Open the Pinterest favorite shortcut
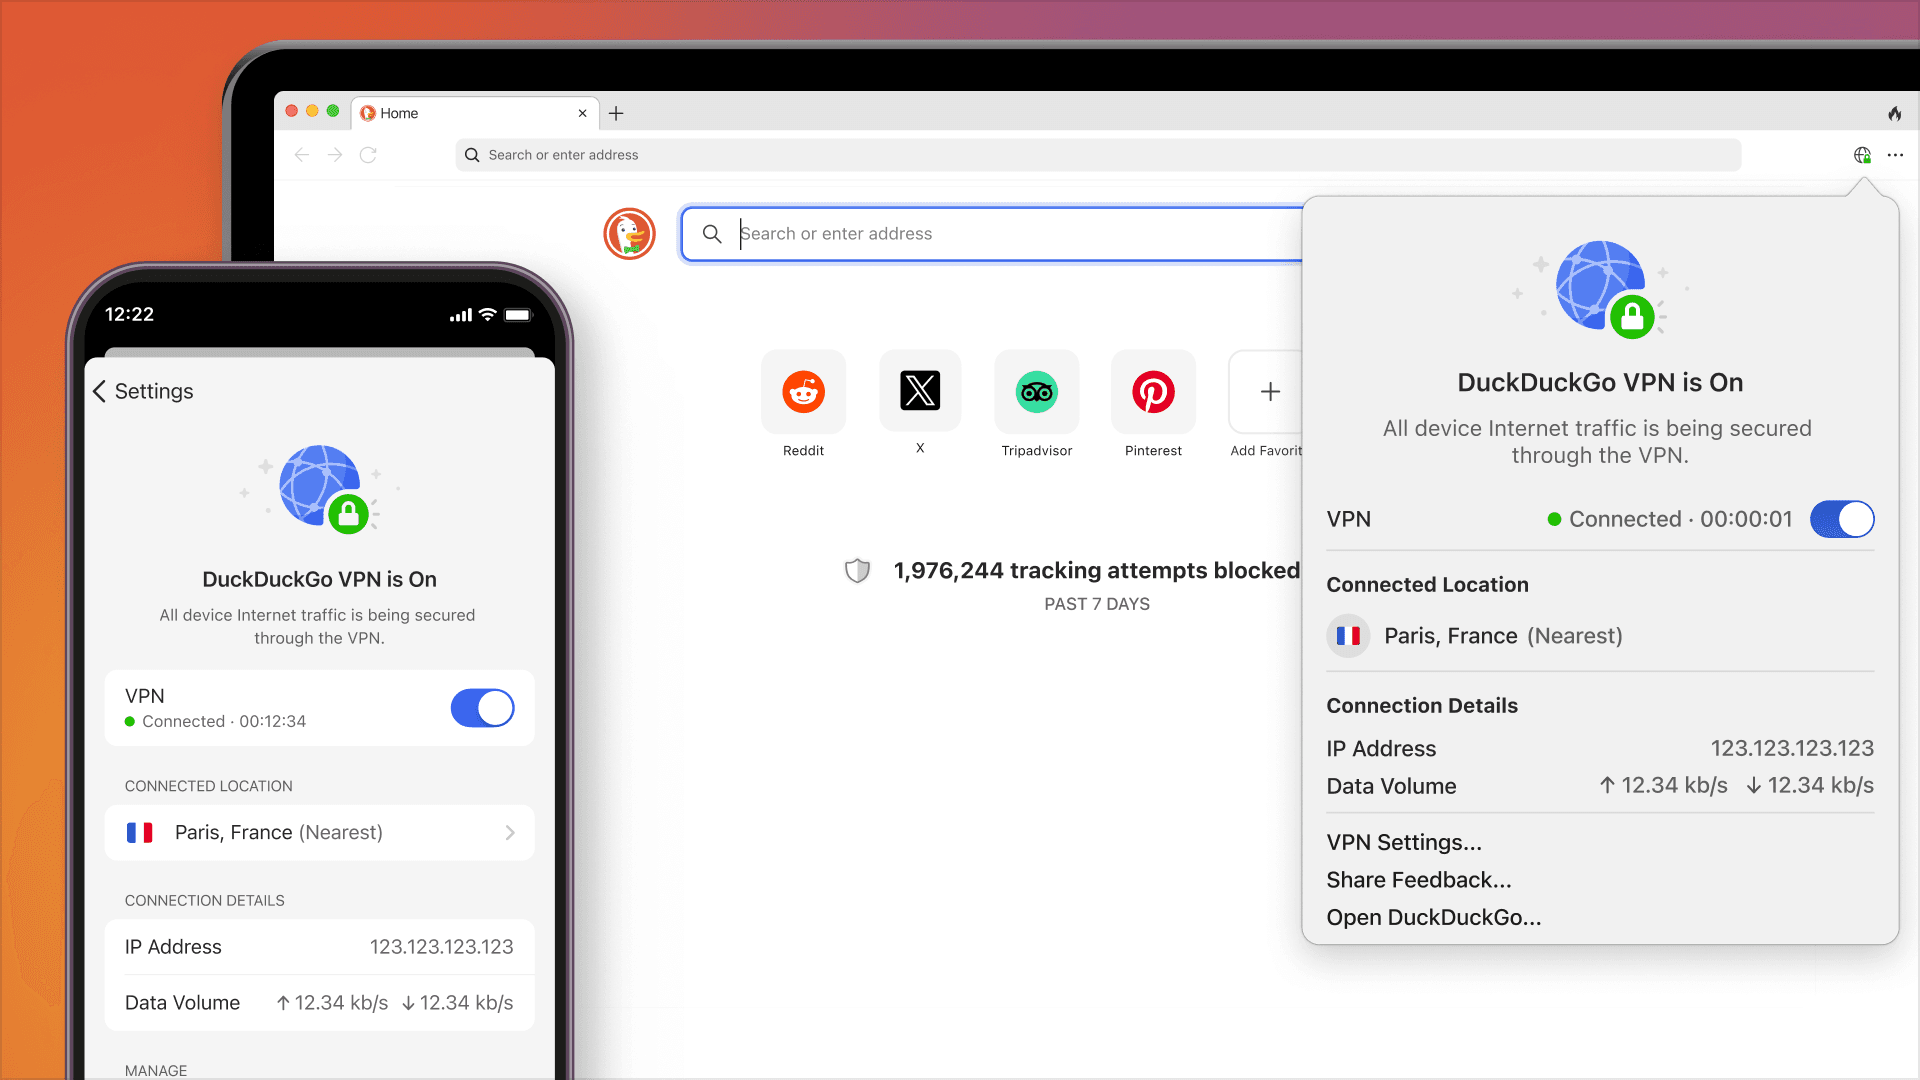This screenshot has height=1080, width=1920. point(1153,392)
